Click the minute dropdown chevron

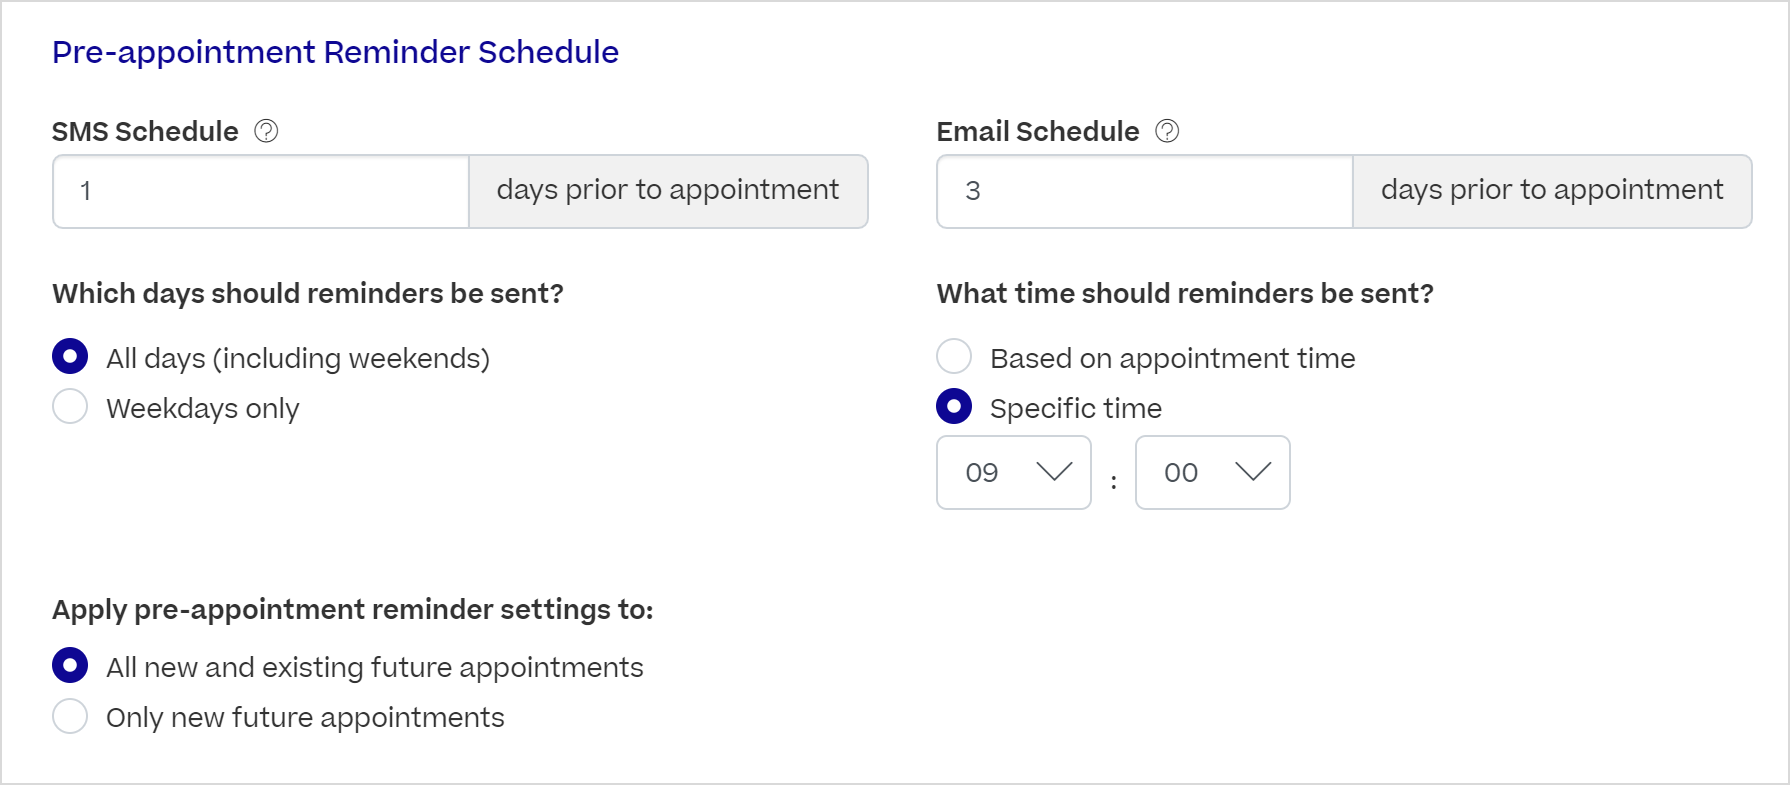1253,472
